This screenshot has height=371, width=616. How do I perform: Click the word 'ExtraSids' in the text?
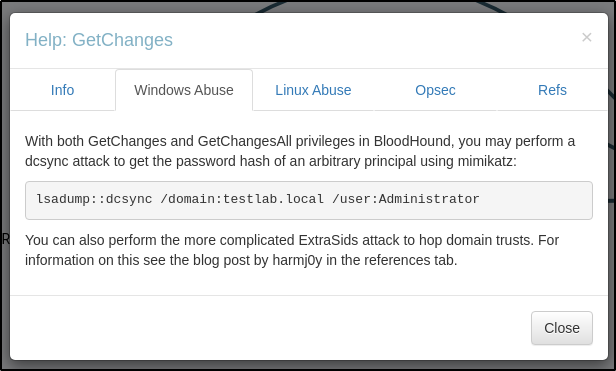[328, 240]
